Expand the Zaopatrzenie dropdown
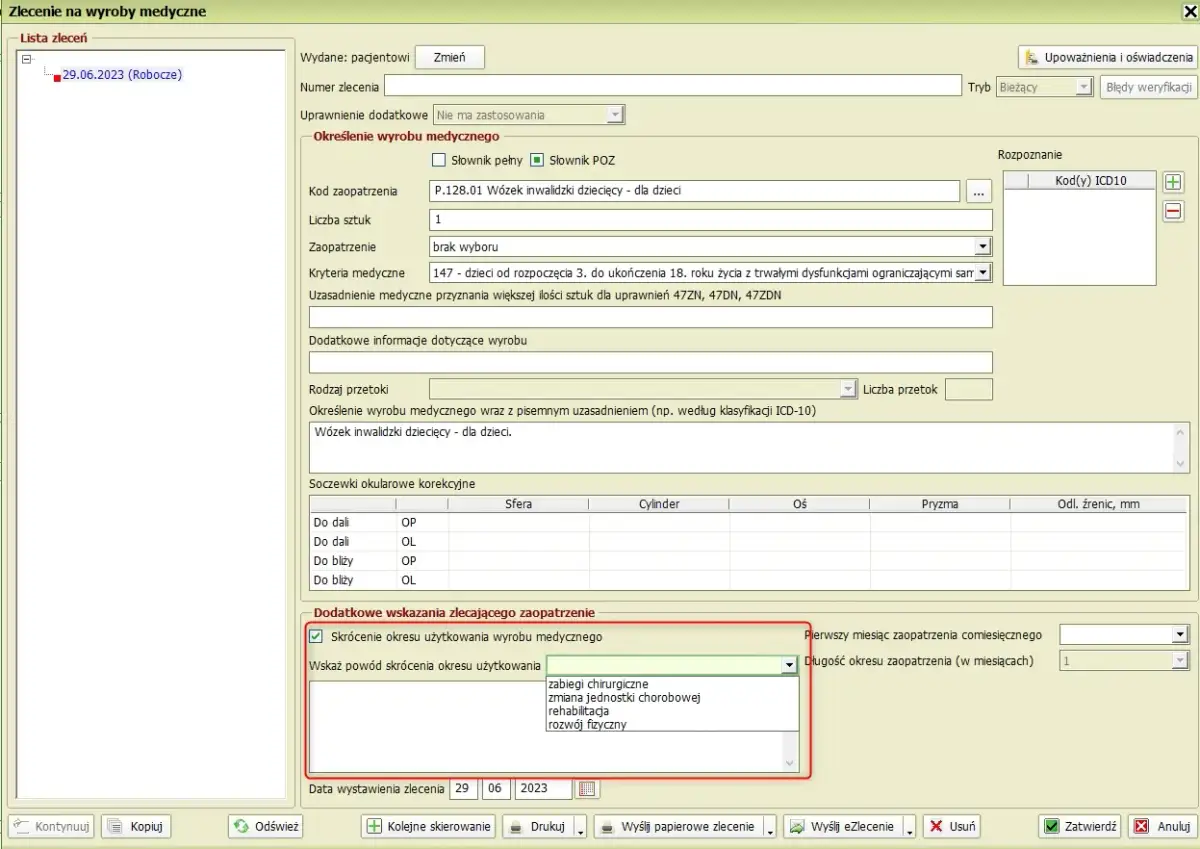Screen dimensions: 1200x849 coord(982,246)
